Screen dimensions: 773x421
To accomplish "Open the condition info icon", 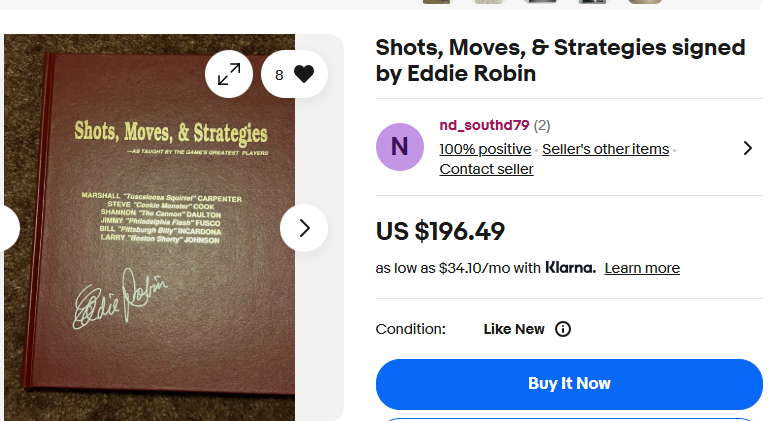I will [x=563, y=329].
